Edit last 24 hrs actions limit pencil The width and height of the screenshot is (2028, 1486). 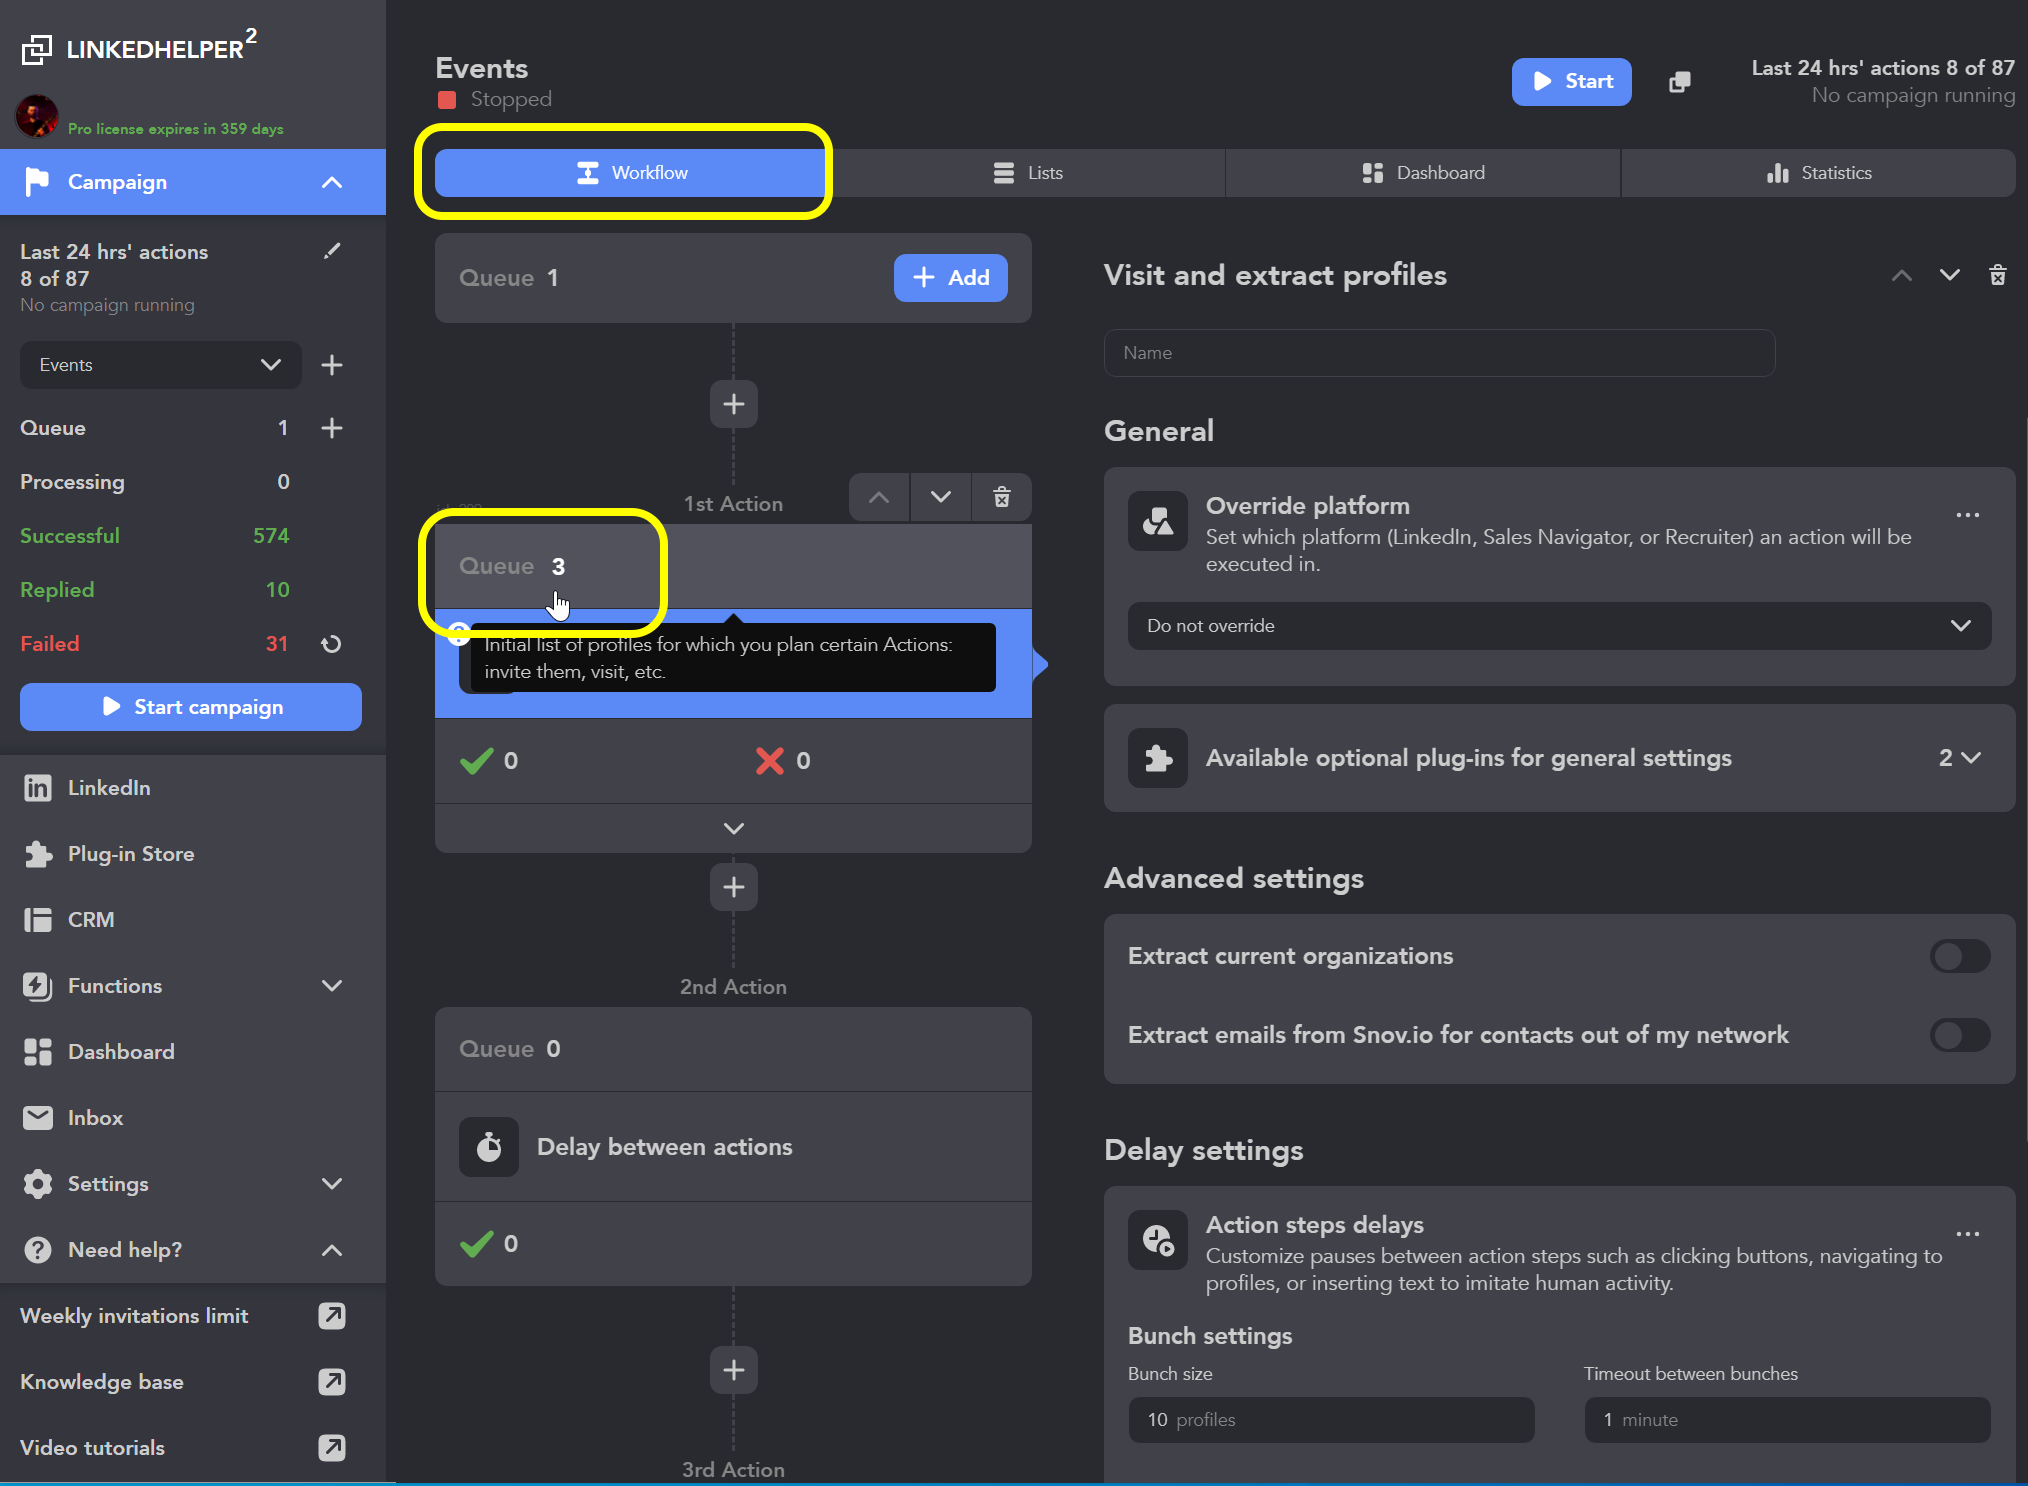[332, 251]
